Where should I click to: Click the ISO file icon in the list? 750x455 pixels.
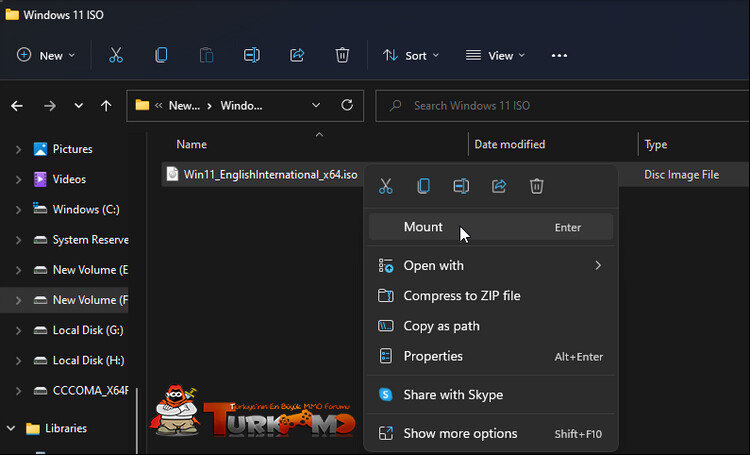tap(172, 174)
